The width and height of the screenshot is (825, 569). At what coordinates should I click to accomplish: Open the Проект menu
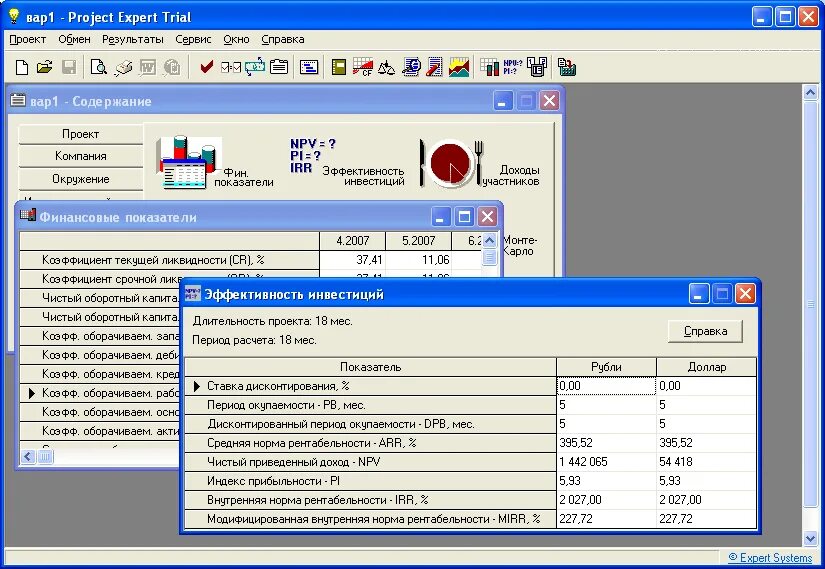27,39
